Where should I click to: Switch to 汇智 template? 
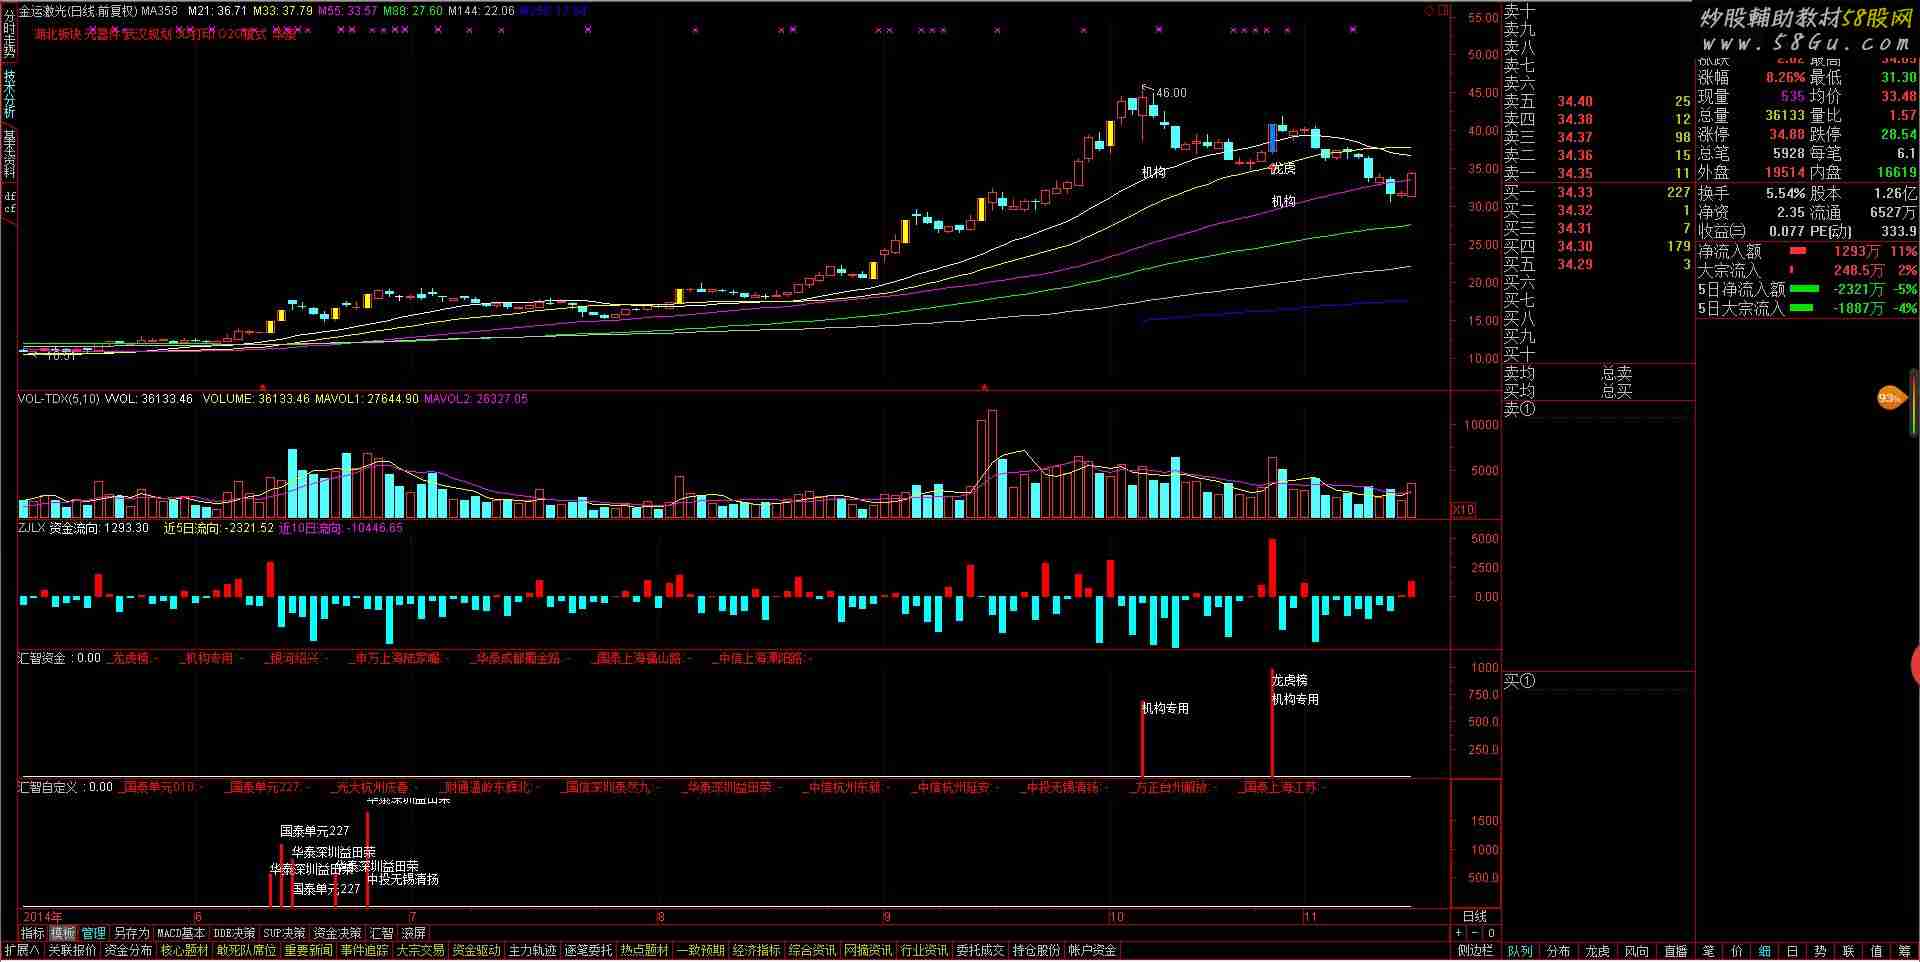tap(381, 933)
